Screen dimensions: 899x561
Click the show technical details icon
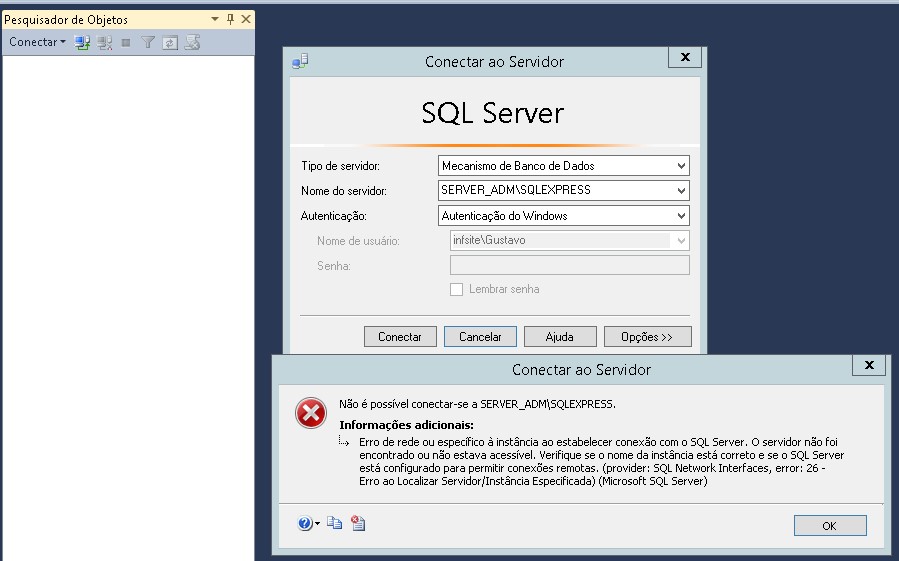point(358,523)
